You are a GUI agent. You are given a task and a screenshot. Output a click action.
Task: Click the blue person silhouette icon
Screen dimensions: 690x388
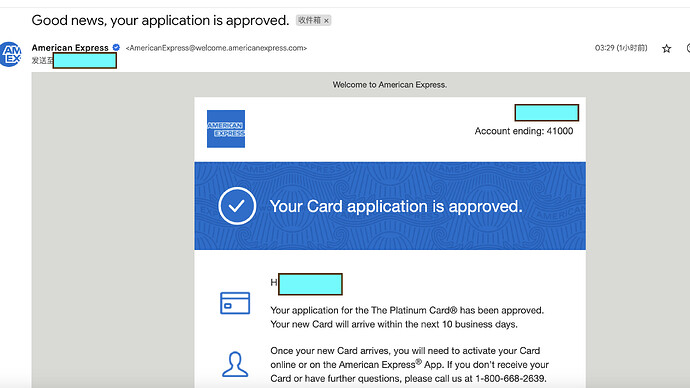pos(235,364)
